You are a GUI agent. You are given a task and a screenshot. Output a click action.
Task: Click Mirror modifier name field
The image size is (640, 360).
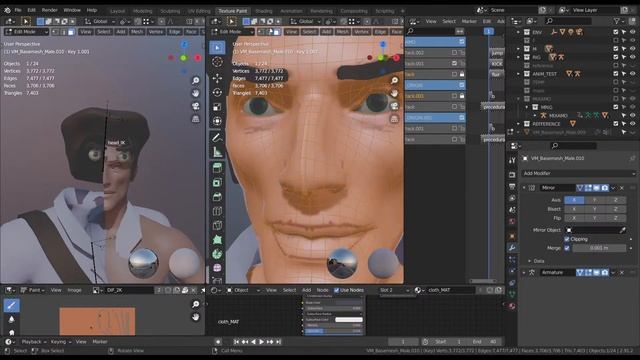click(x=557, y=188)
